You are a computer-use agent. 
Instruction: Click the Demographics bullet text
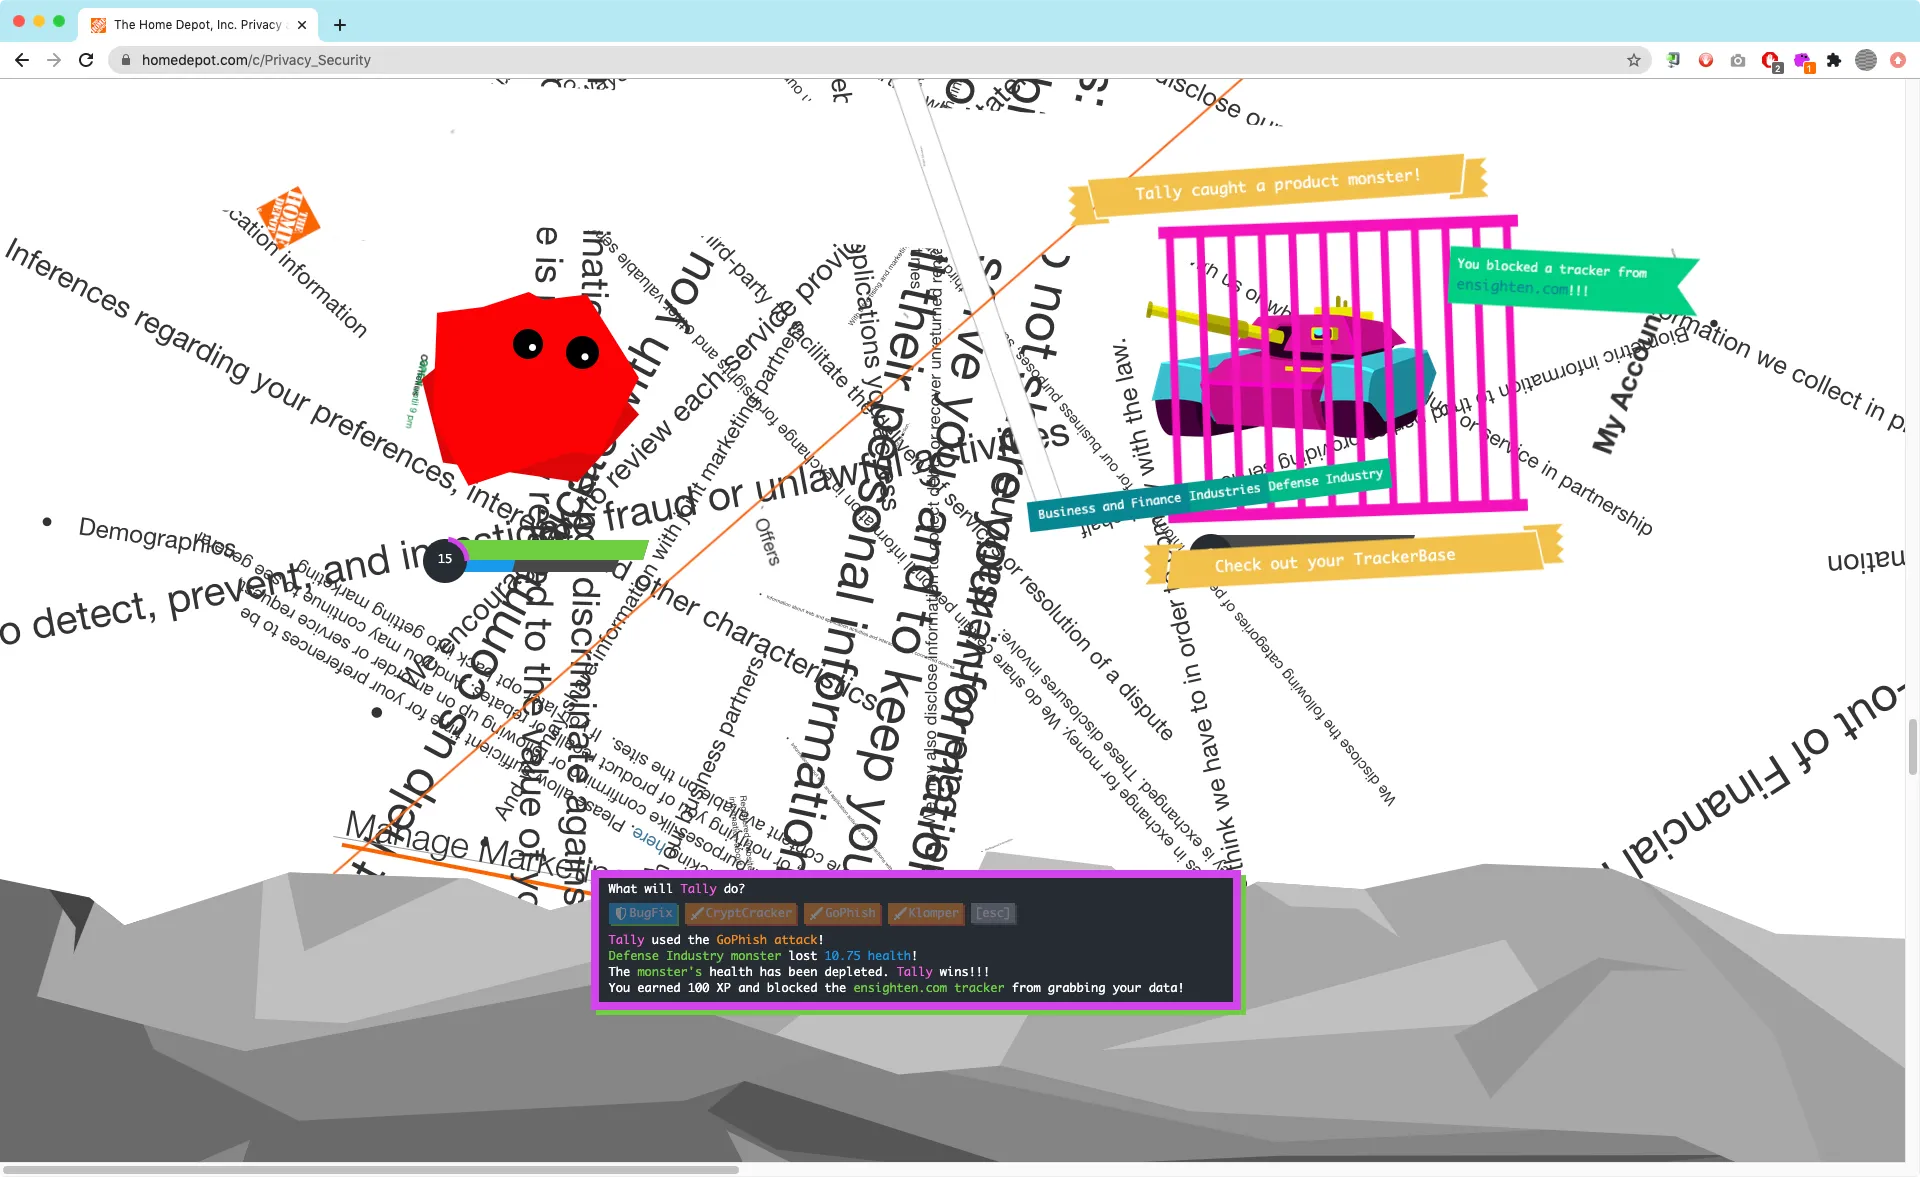tap(157, 535)
